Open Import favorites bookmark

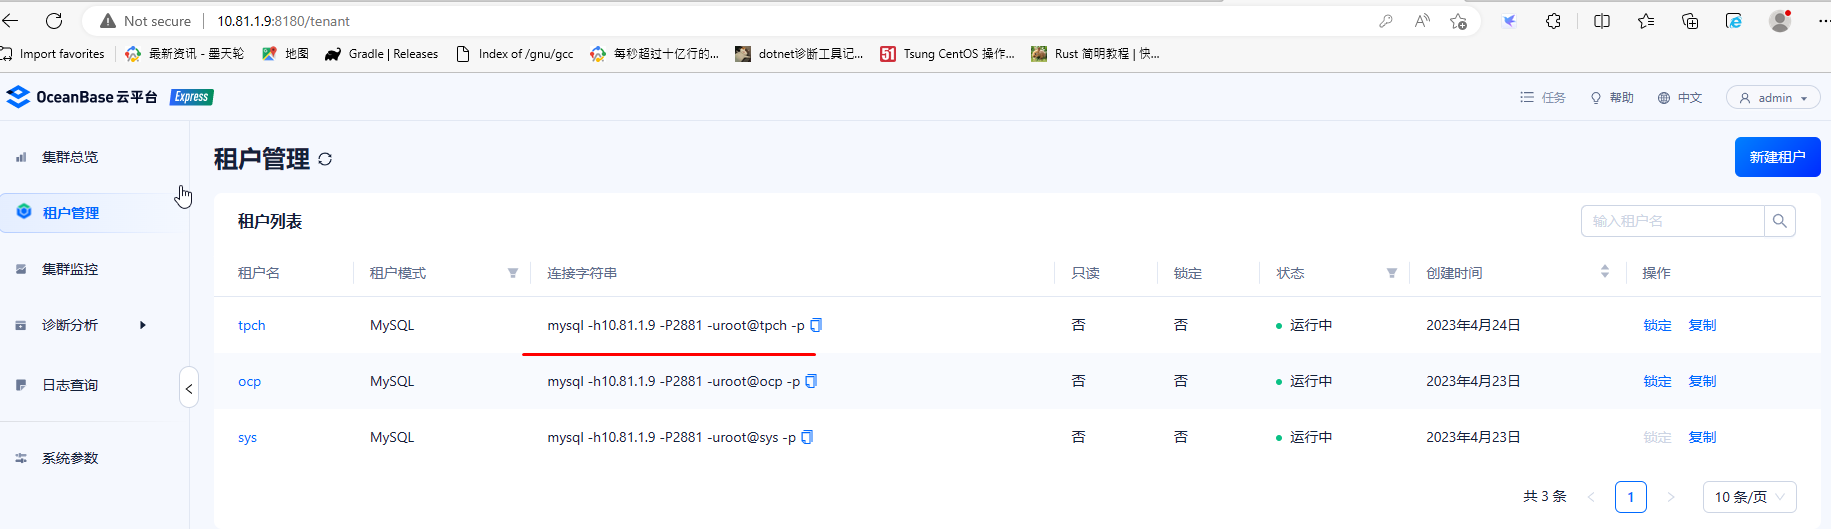(x=53, y=54)
